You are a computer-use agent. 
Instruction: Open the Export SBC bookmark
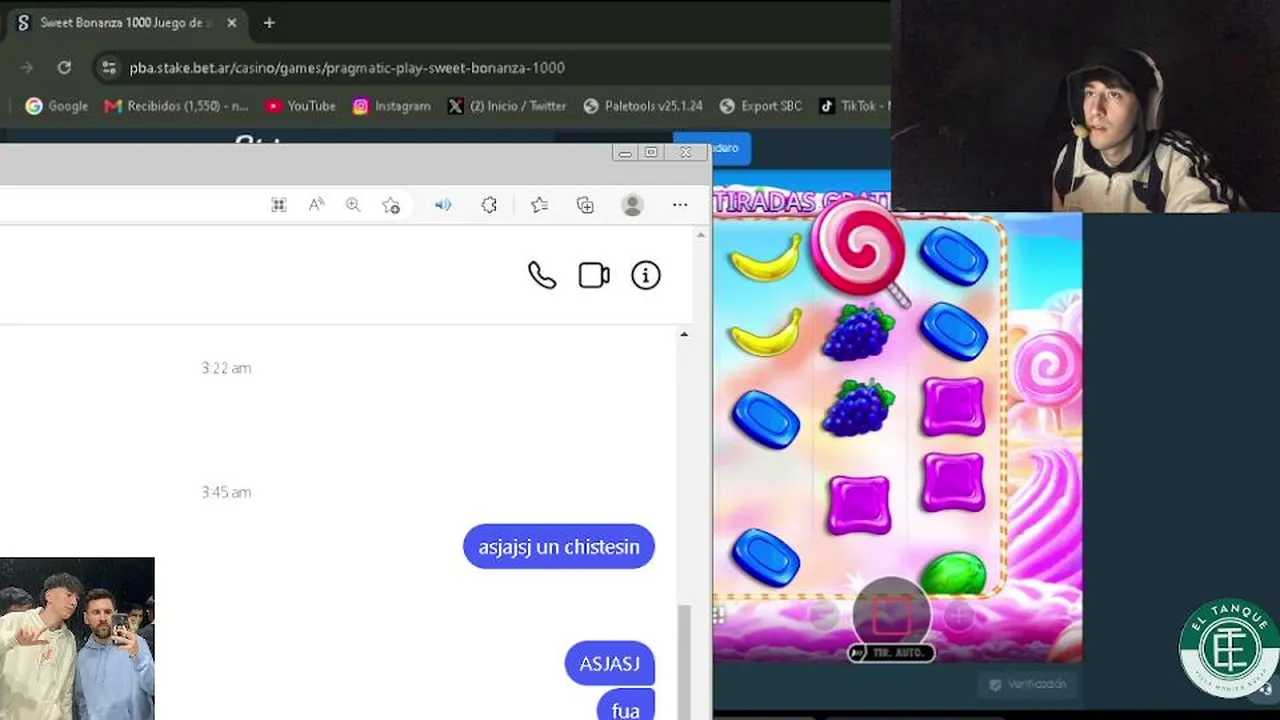tap(760, 106)
